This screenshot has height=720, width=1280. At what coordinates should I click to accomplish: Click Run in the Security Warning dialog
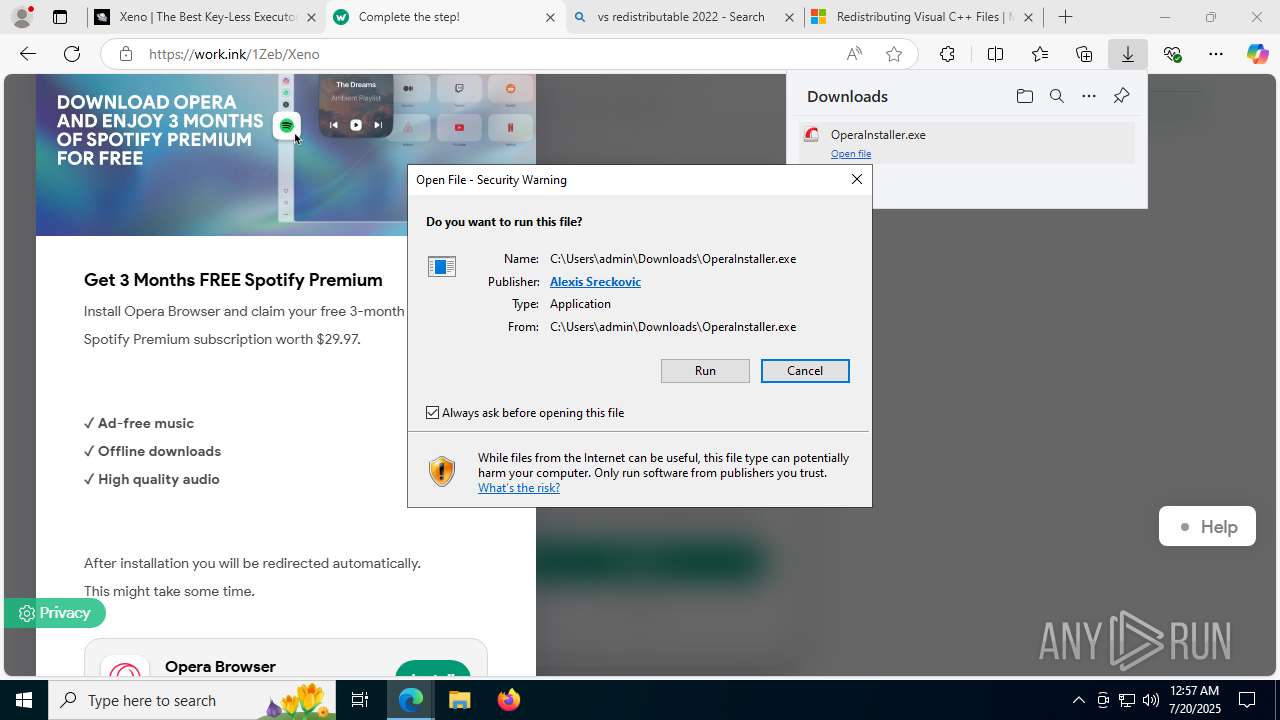(x=705, y=371)
